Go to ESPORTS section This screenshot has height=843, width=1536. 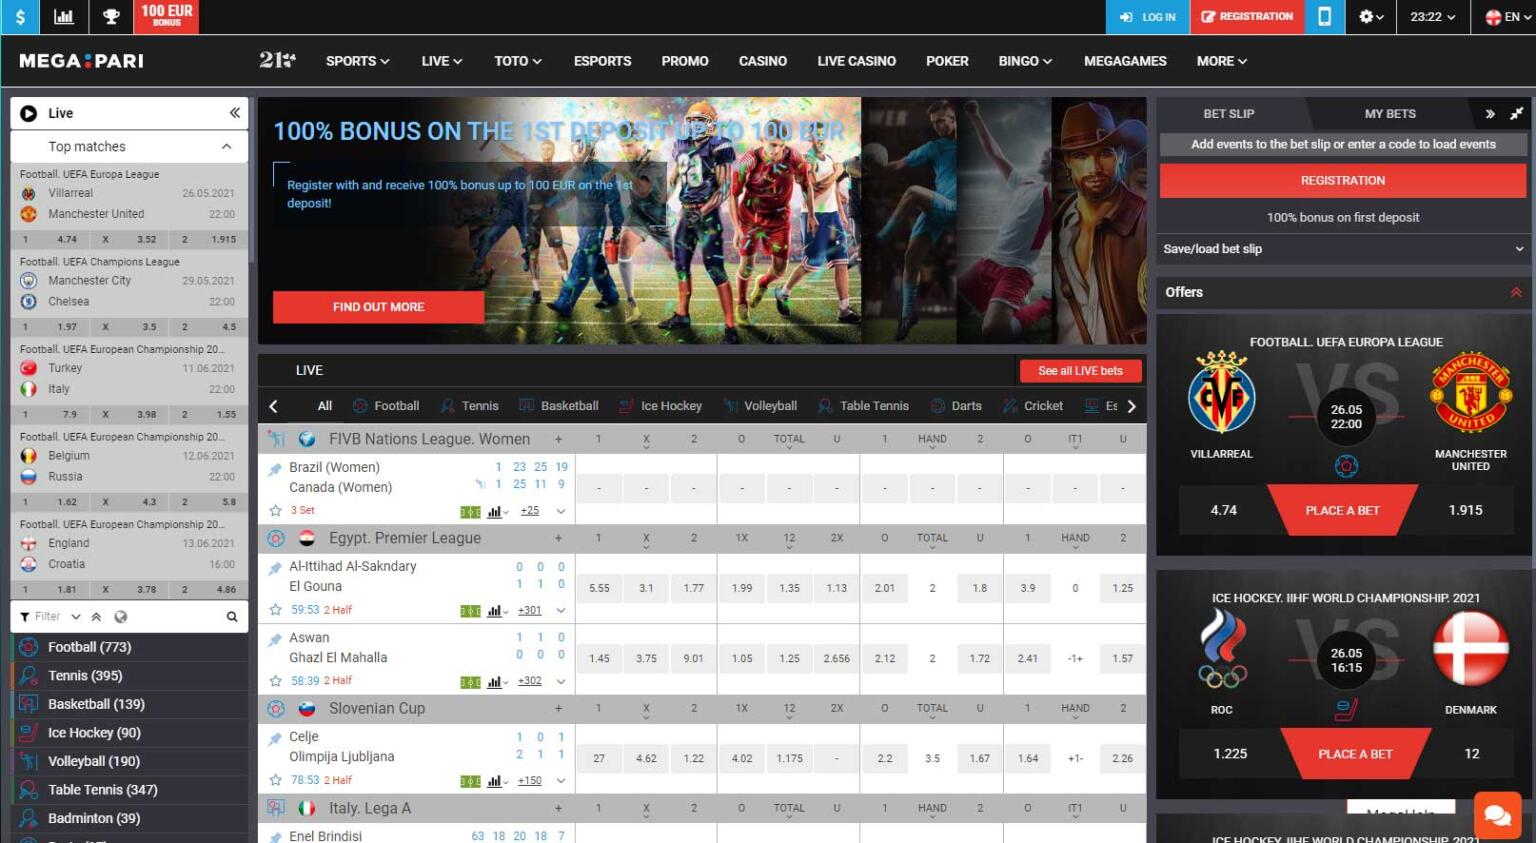pos(602,61)
